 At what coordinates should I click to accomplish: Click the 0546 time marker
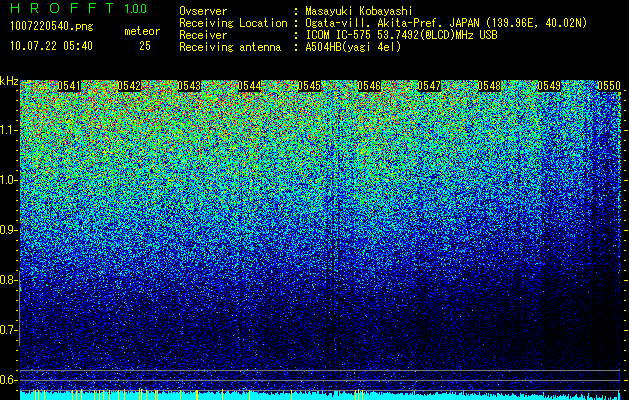point(369,86)
